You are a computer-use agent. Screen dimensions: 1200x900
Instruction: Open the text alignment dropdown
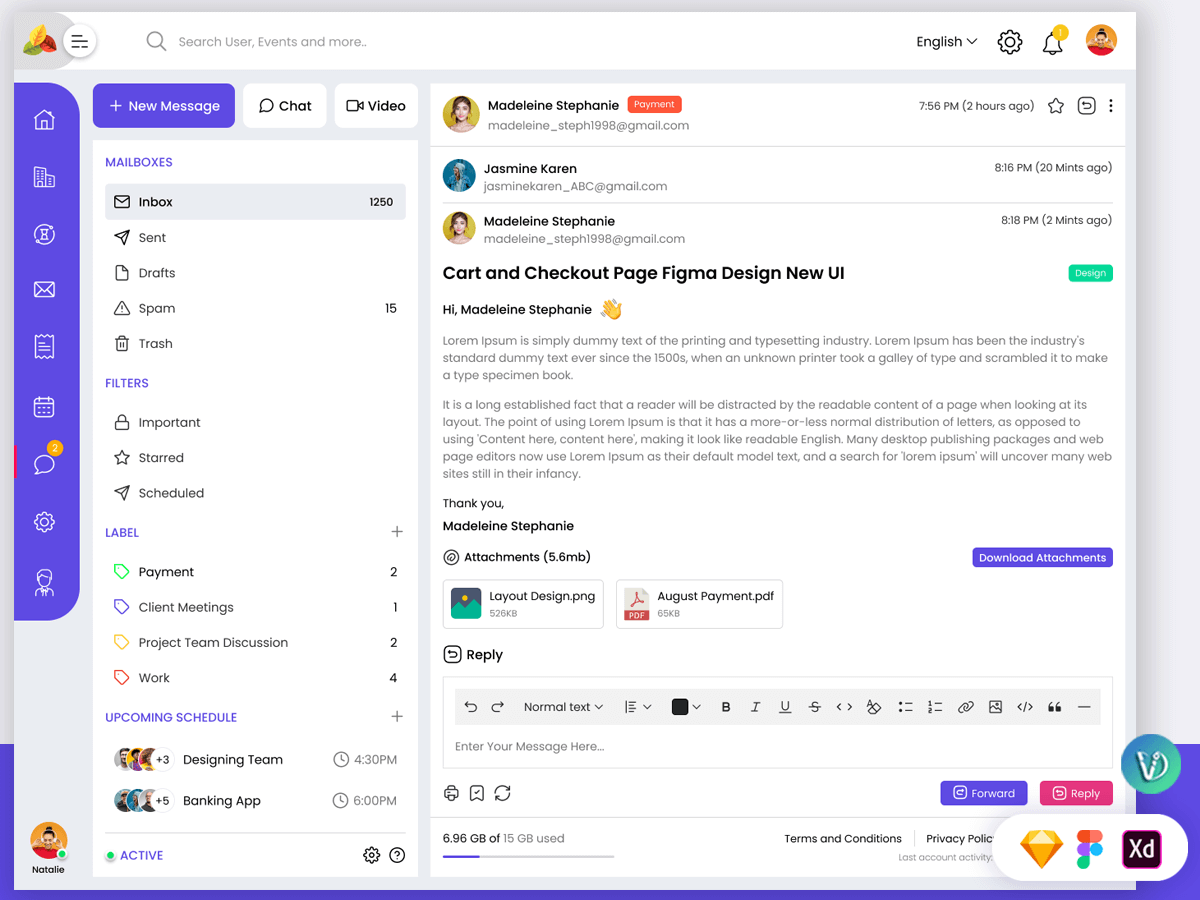(638, 707)
